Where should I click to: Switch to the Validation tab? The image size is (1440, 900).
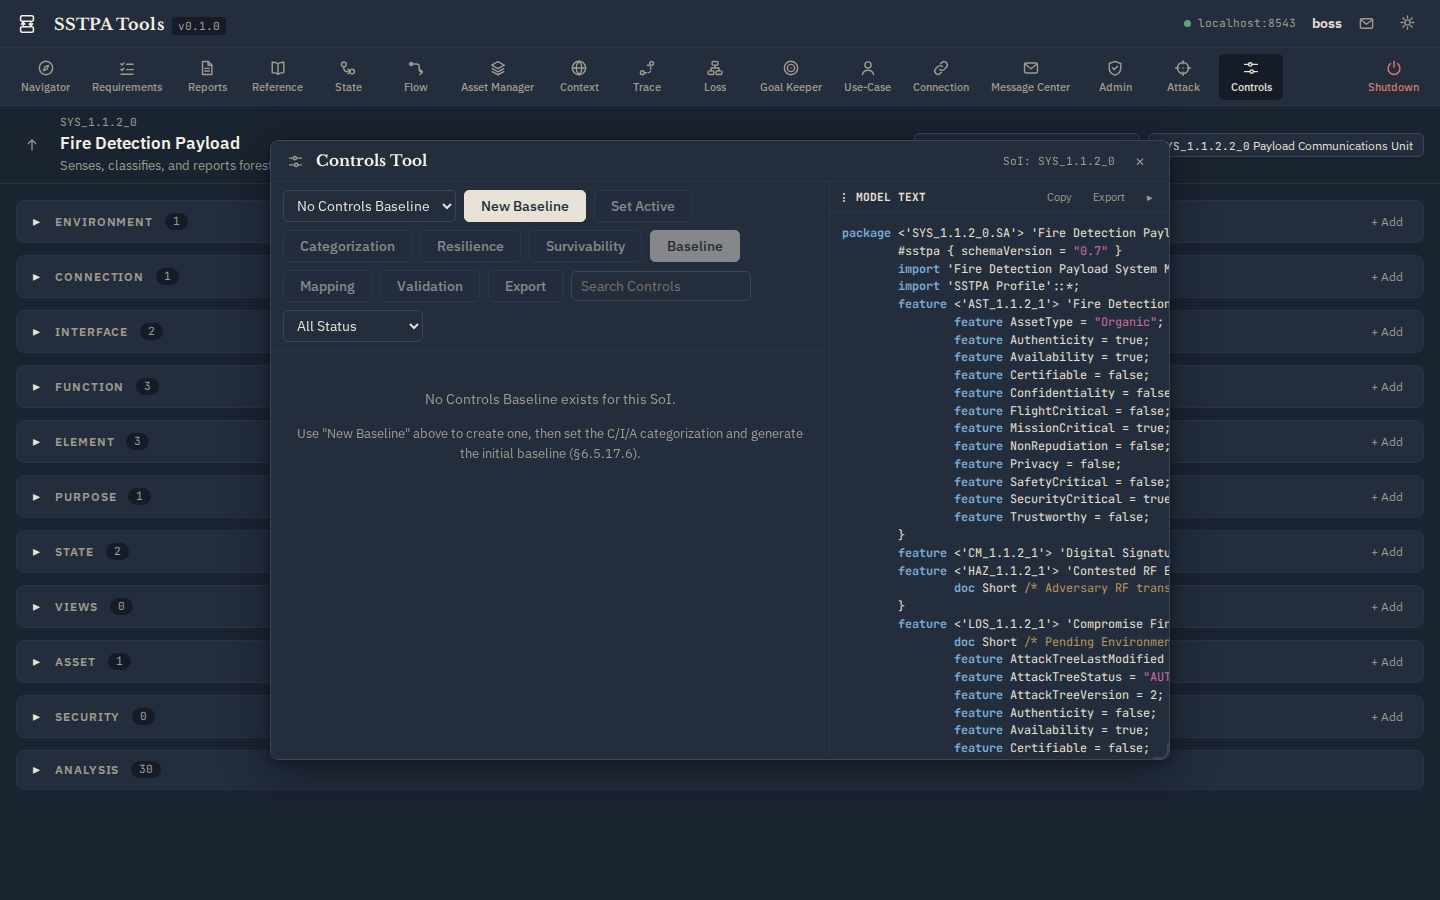pos(430,286)
